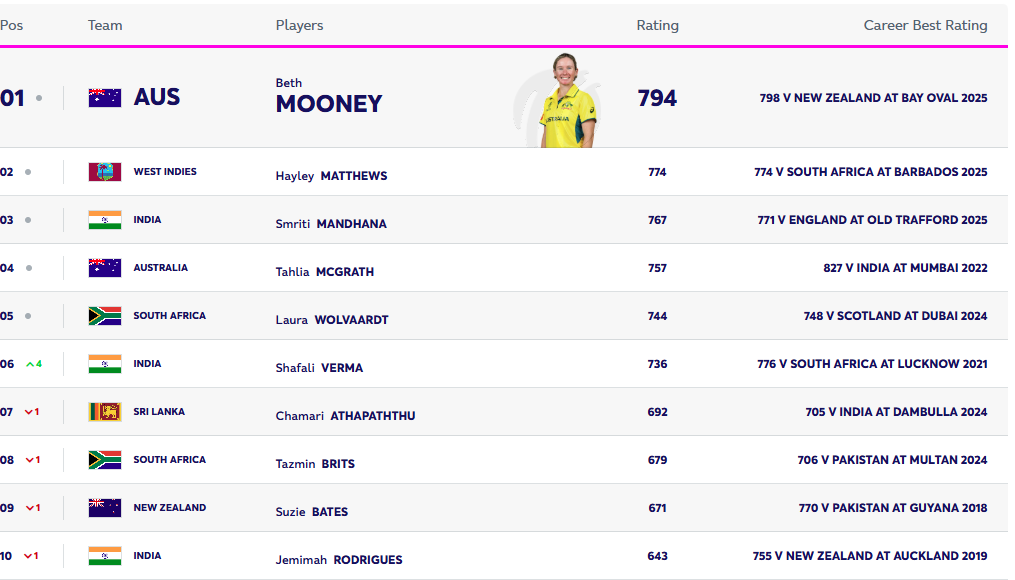Click the Sri Lanka flag icon
This screenshot has width=1015, height=580.
pyautogui.click(x=105, y=412)
